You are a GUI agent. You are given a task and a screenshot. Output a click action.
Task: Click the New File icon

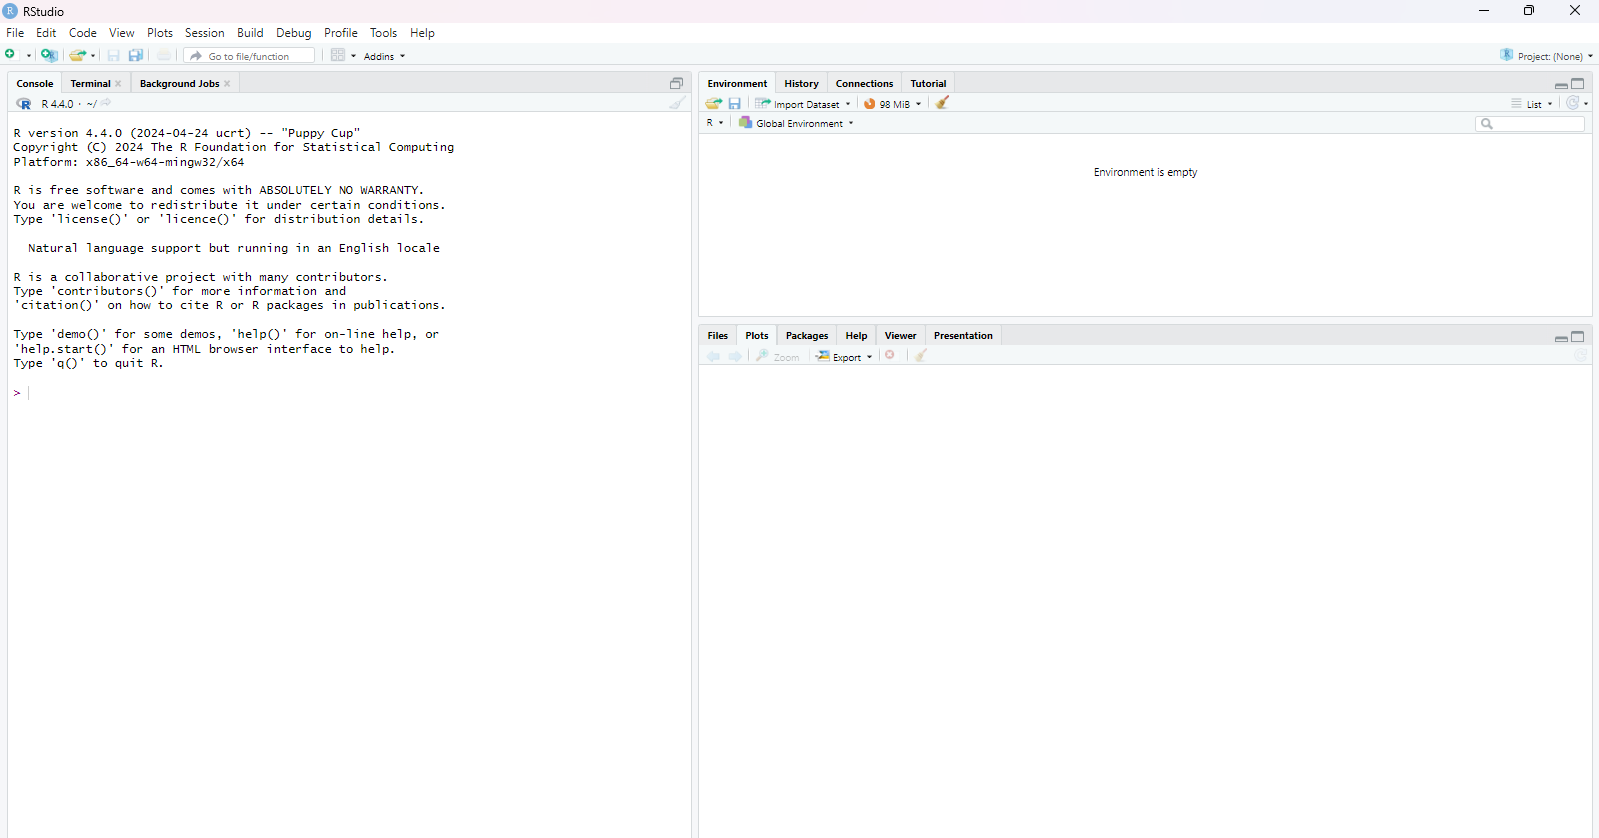[x=11, y=56]
